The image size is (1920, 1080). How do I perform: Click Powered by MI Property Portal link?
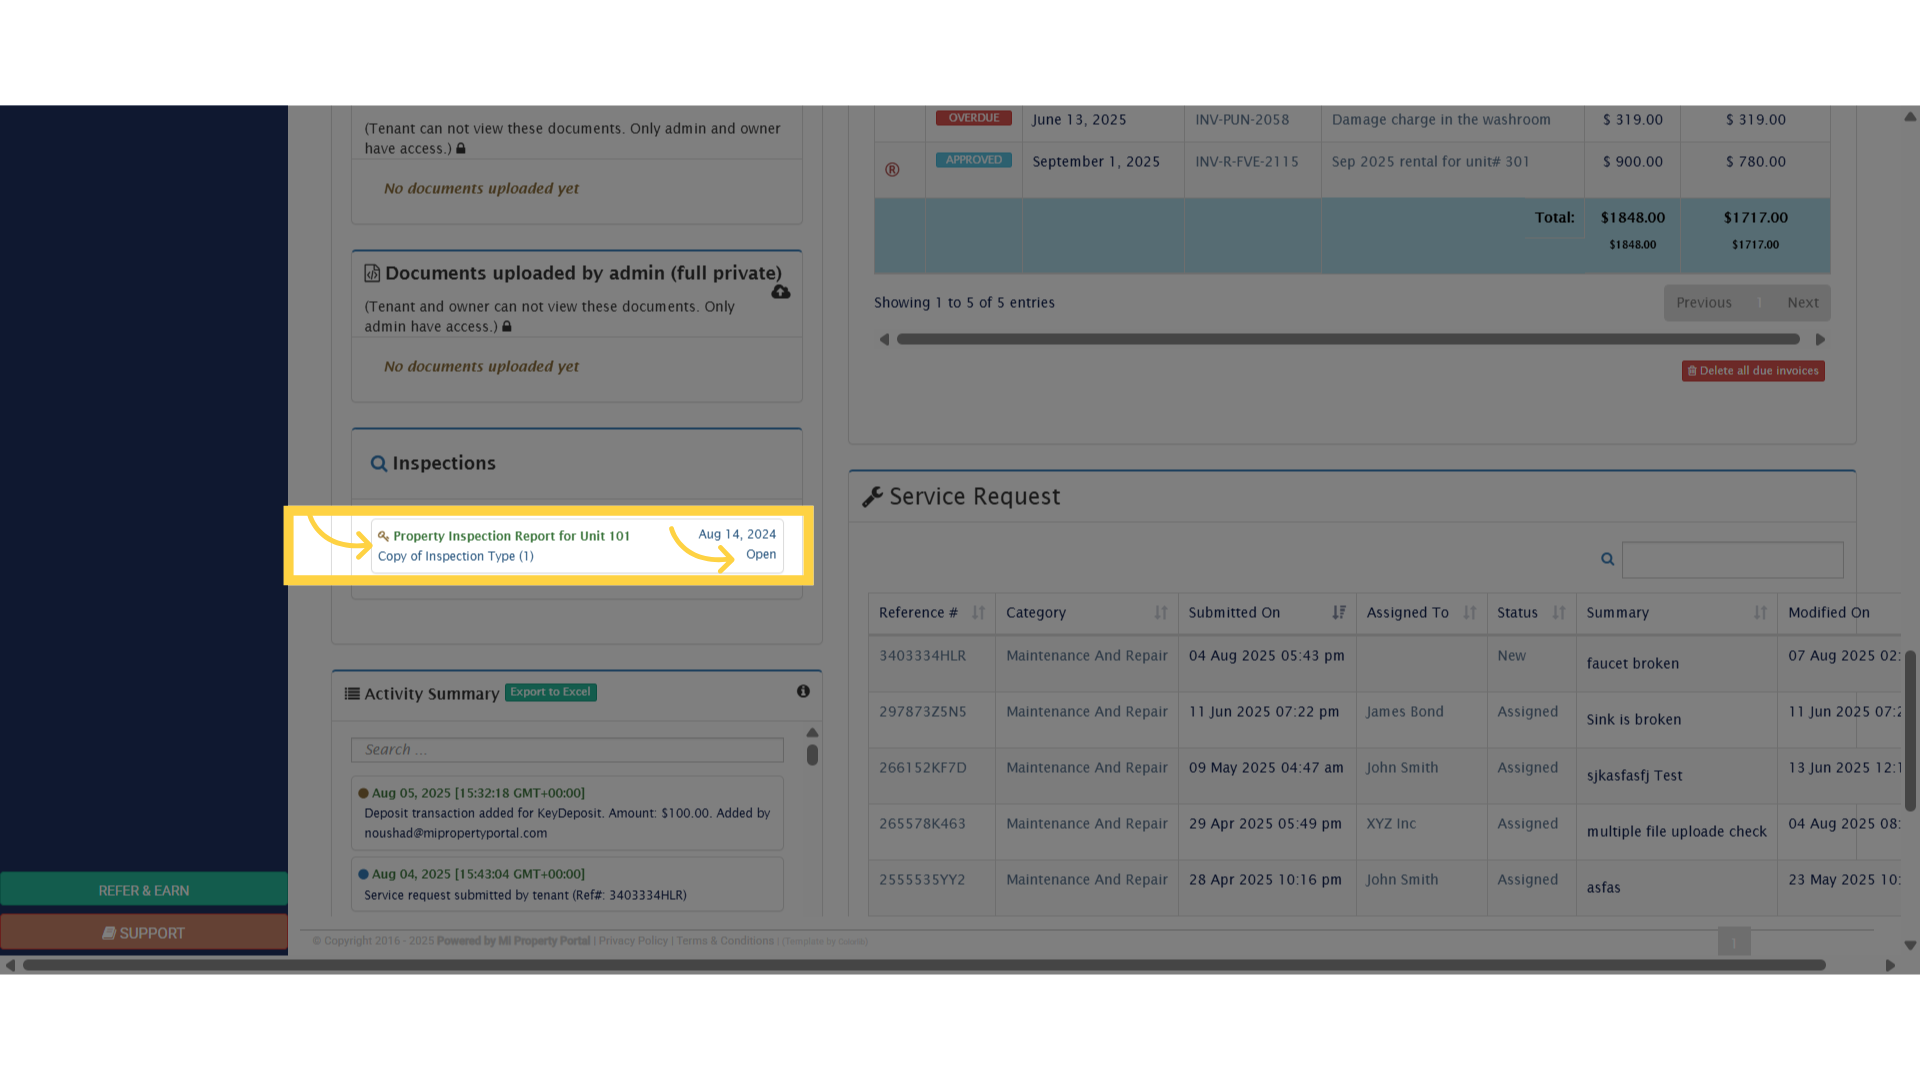pyautogui.click(x=513, y=941)
